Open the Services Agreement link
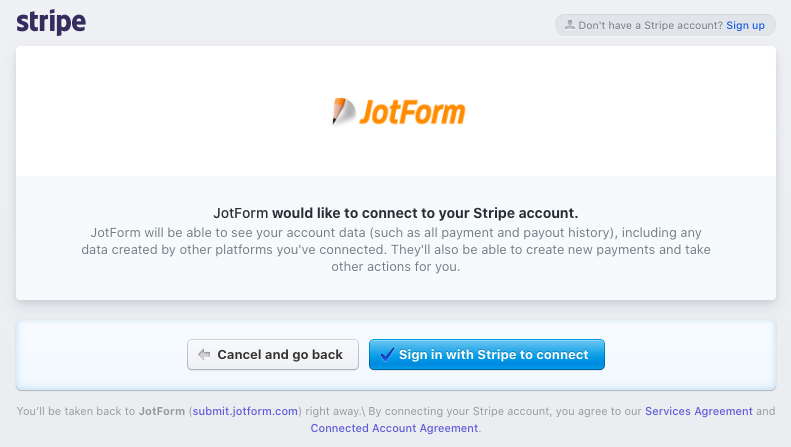Image resolution: width=791 pixels, height=447 pixels. point(698,411)
